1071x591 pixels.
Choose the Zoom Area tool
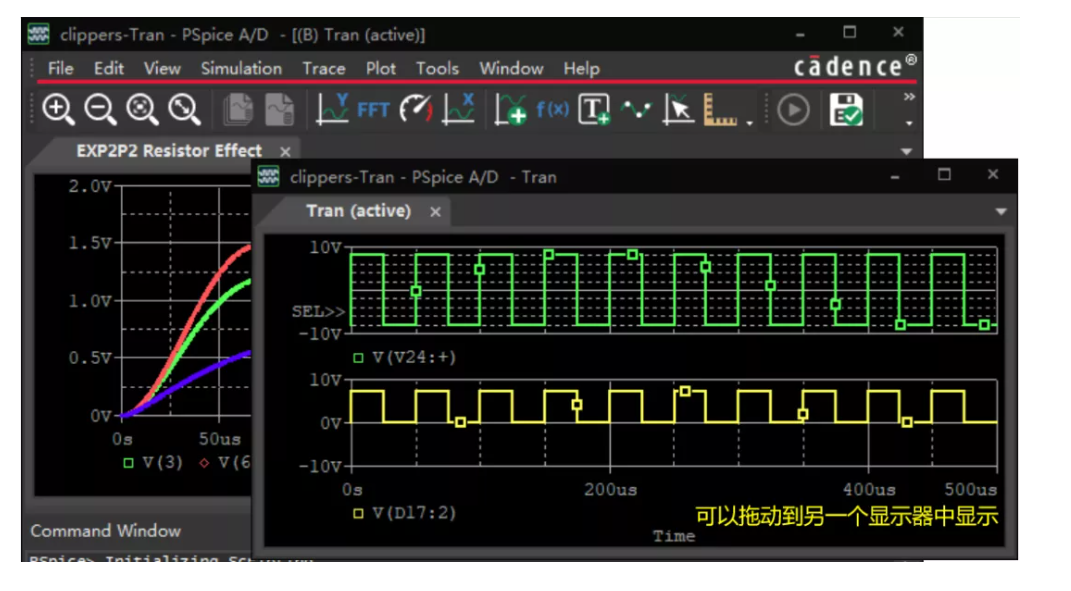click(142, 109)
